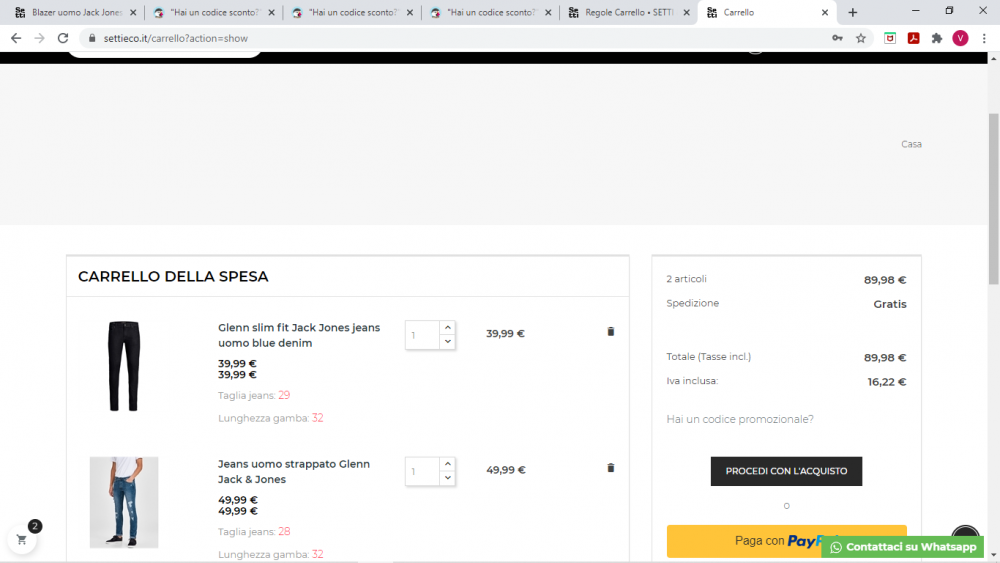Open Glenn slim fit Jack Jones jeans product
This screenshot has height=563, width=1000.
click(299, 335)
